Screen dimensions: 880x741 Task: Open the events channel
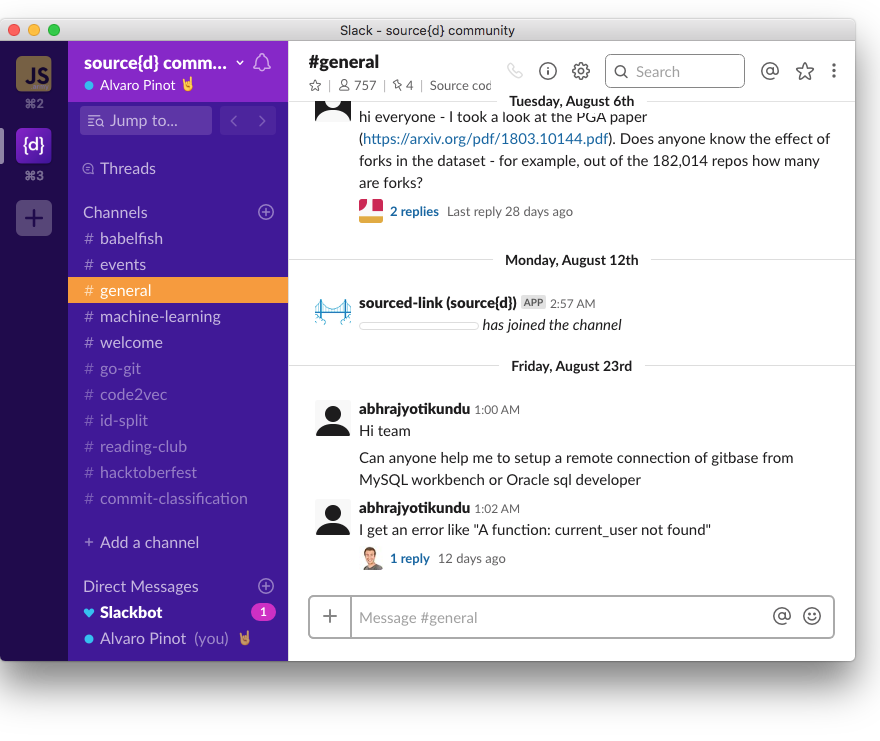(x=178, y=264)
